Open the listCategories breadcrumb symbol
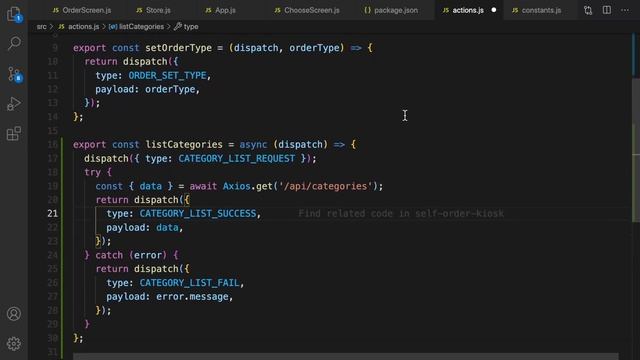Viewport: 640px width, 360px height. click(136, 27)
